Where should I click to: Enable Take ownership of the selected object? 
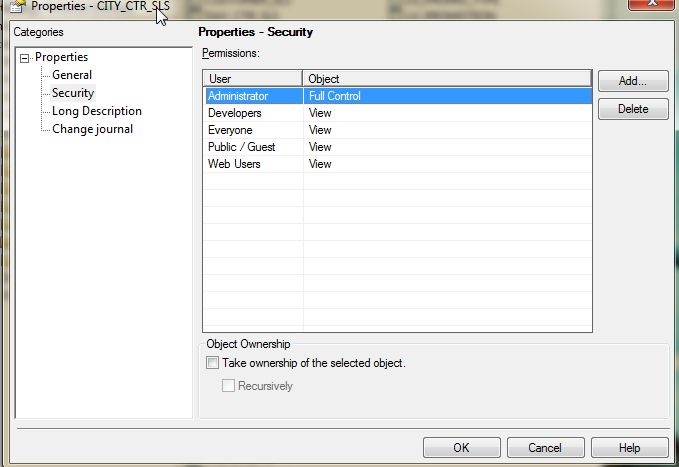coord(213,363)
